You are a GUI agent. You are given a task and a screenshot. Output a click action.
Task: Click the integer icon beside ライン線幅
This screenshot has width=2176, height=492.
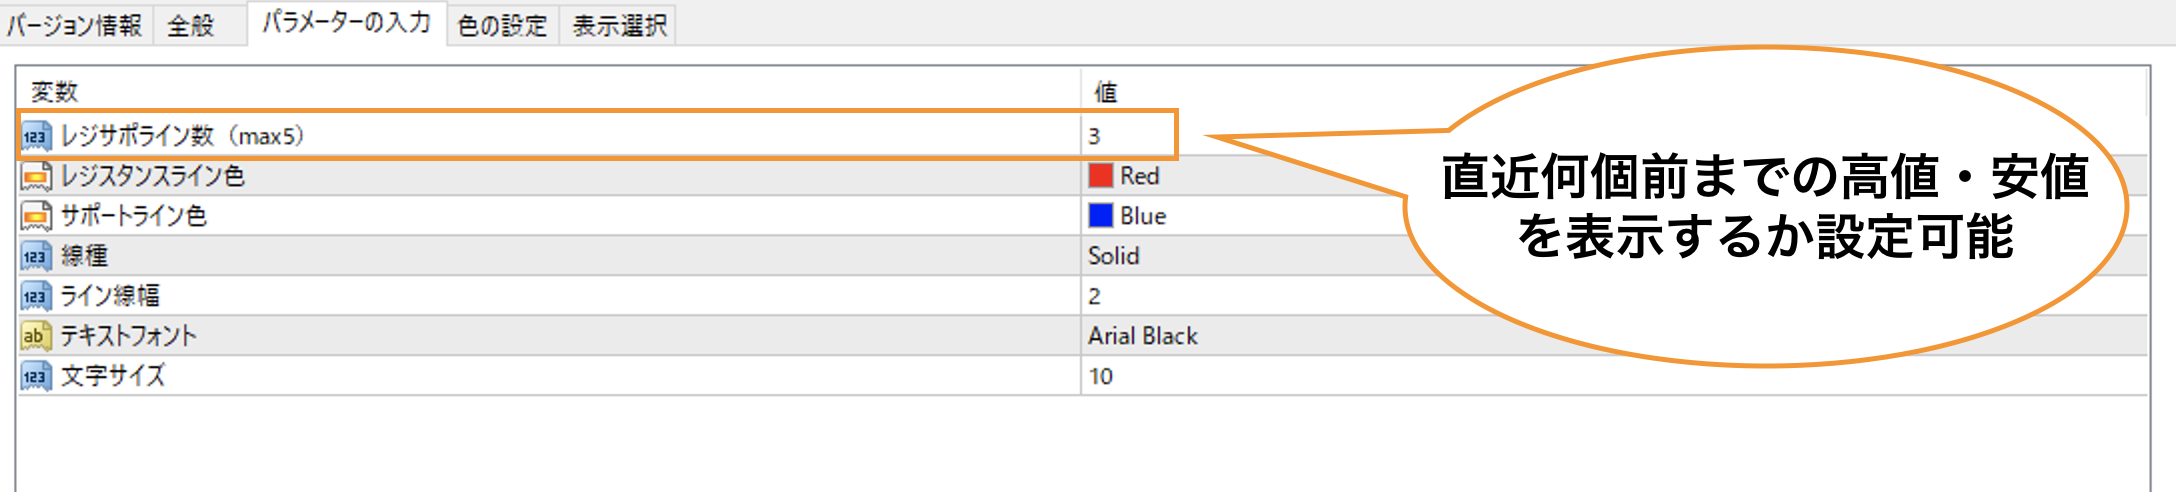click(x=36, y=296)
